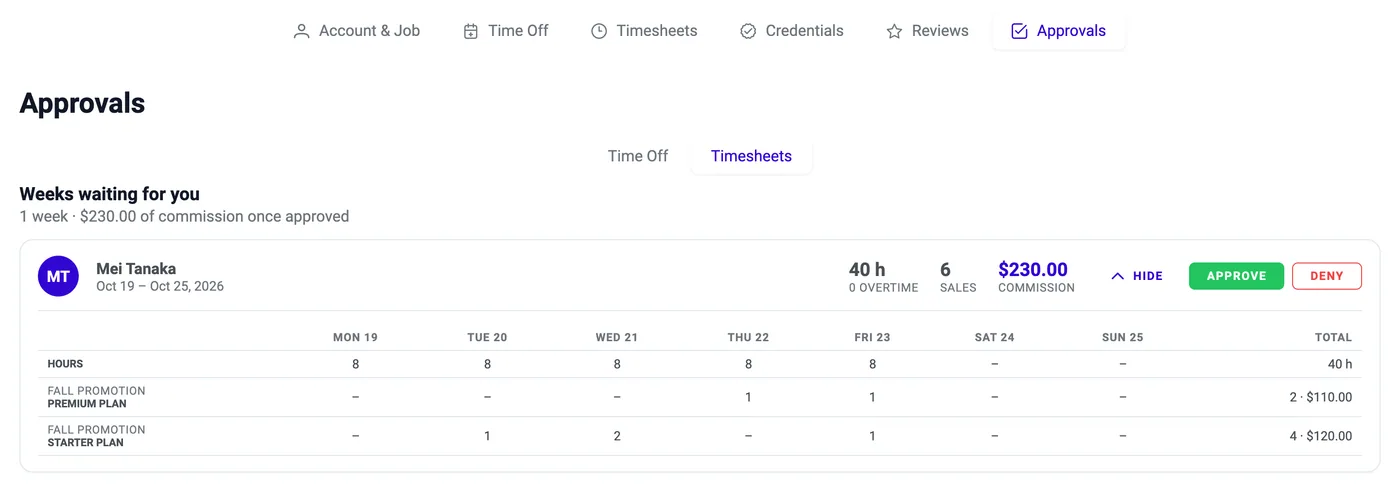Viewport: 1400px width, 488px height.
Task: Click the TUE 20 column header
Action: (x=487, y=337)
